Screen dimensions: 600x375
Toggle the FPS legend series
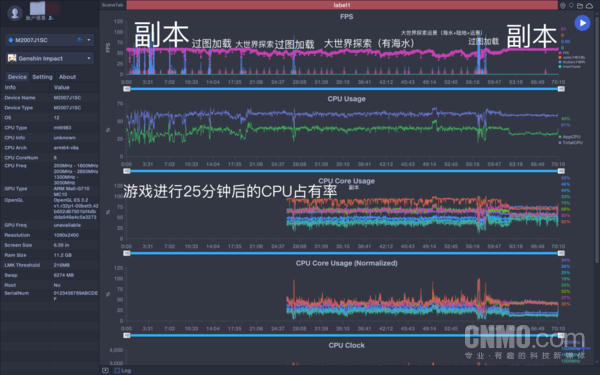click(x=564, y=53)
